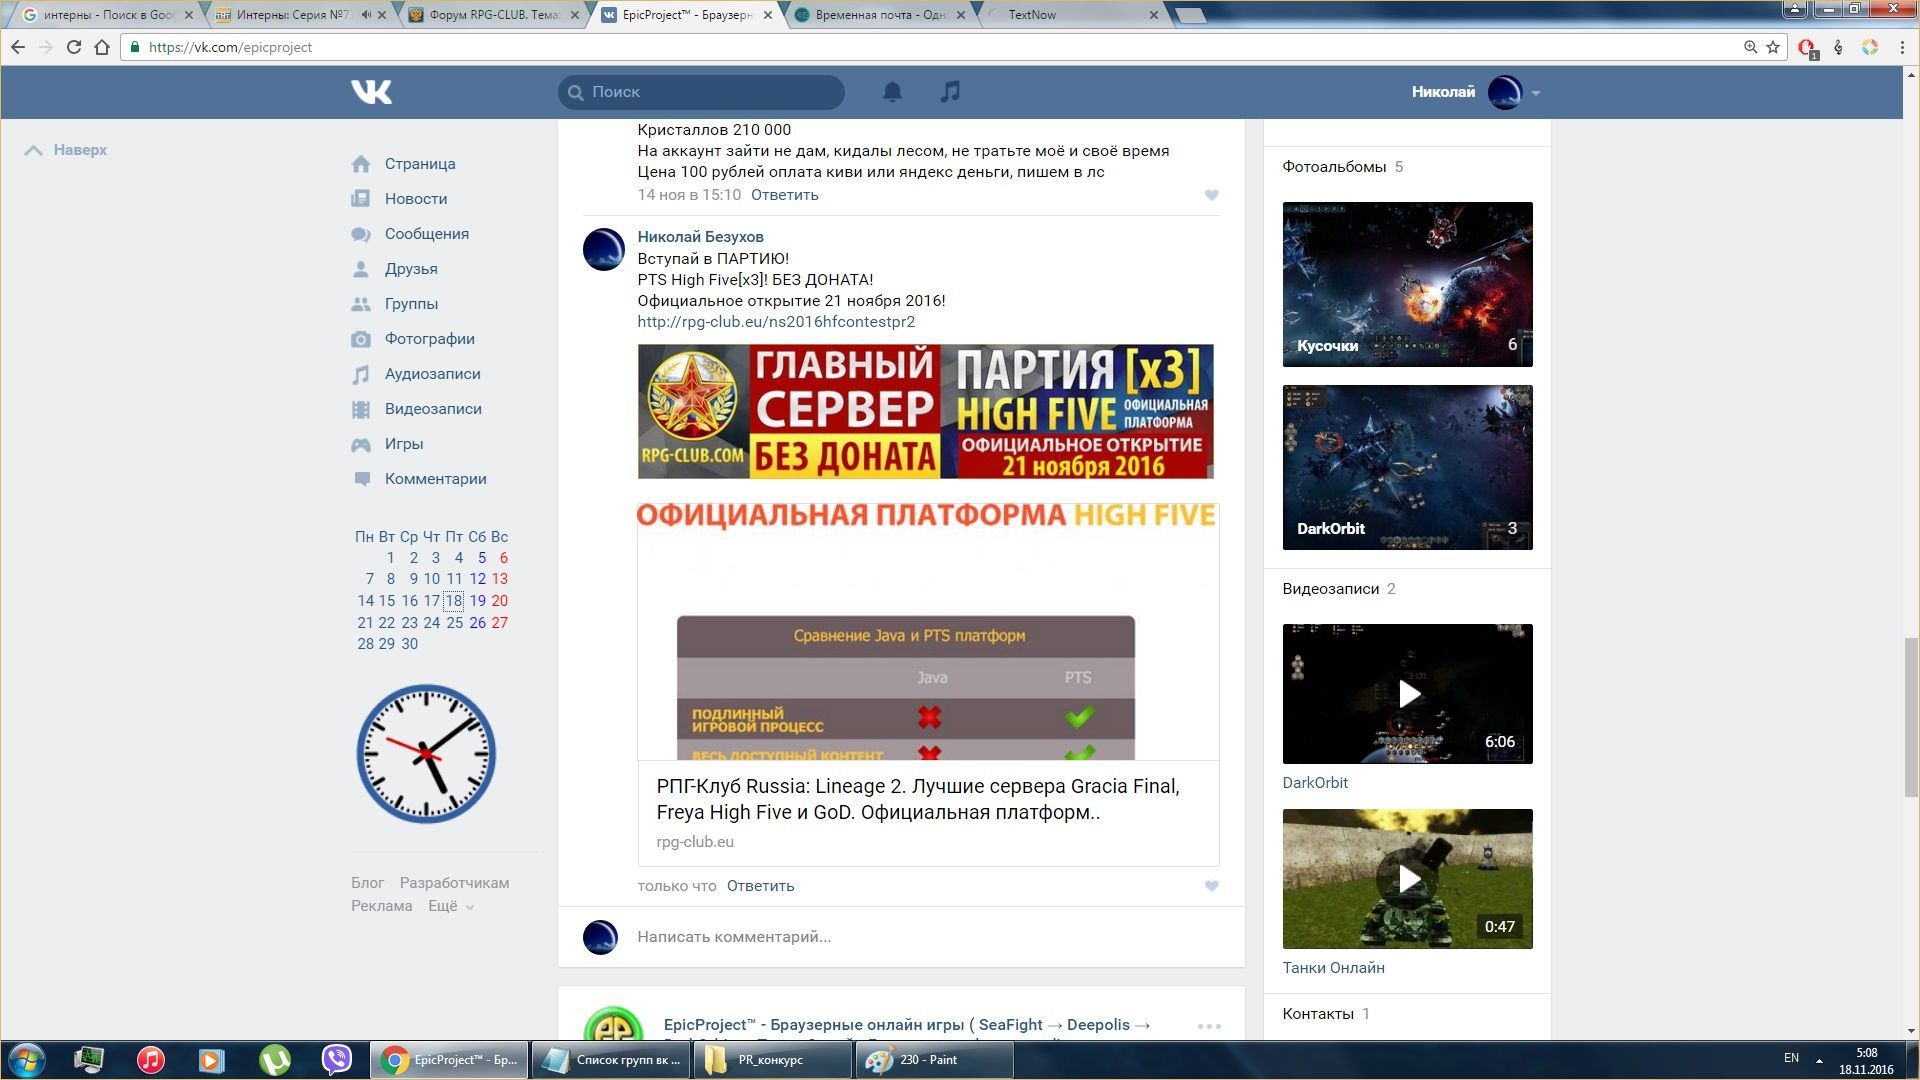Image resolution: width=1920 pixels, height=1080 pixels.
Task: Click Наверх to return to top
Action: pyautogui.click(x=66, y=150)
